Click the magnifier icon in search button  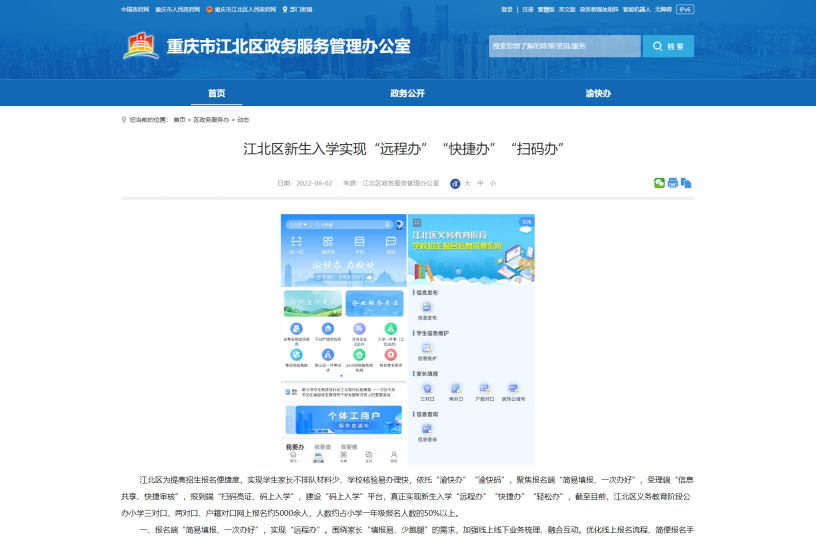click(x=657, y=46)
